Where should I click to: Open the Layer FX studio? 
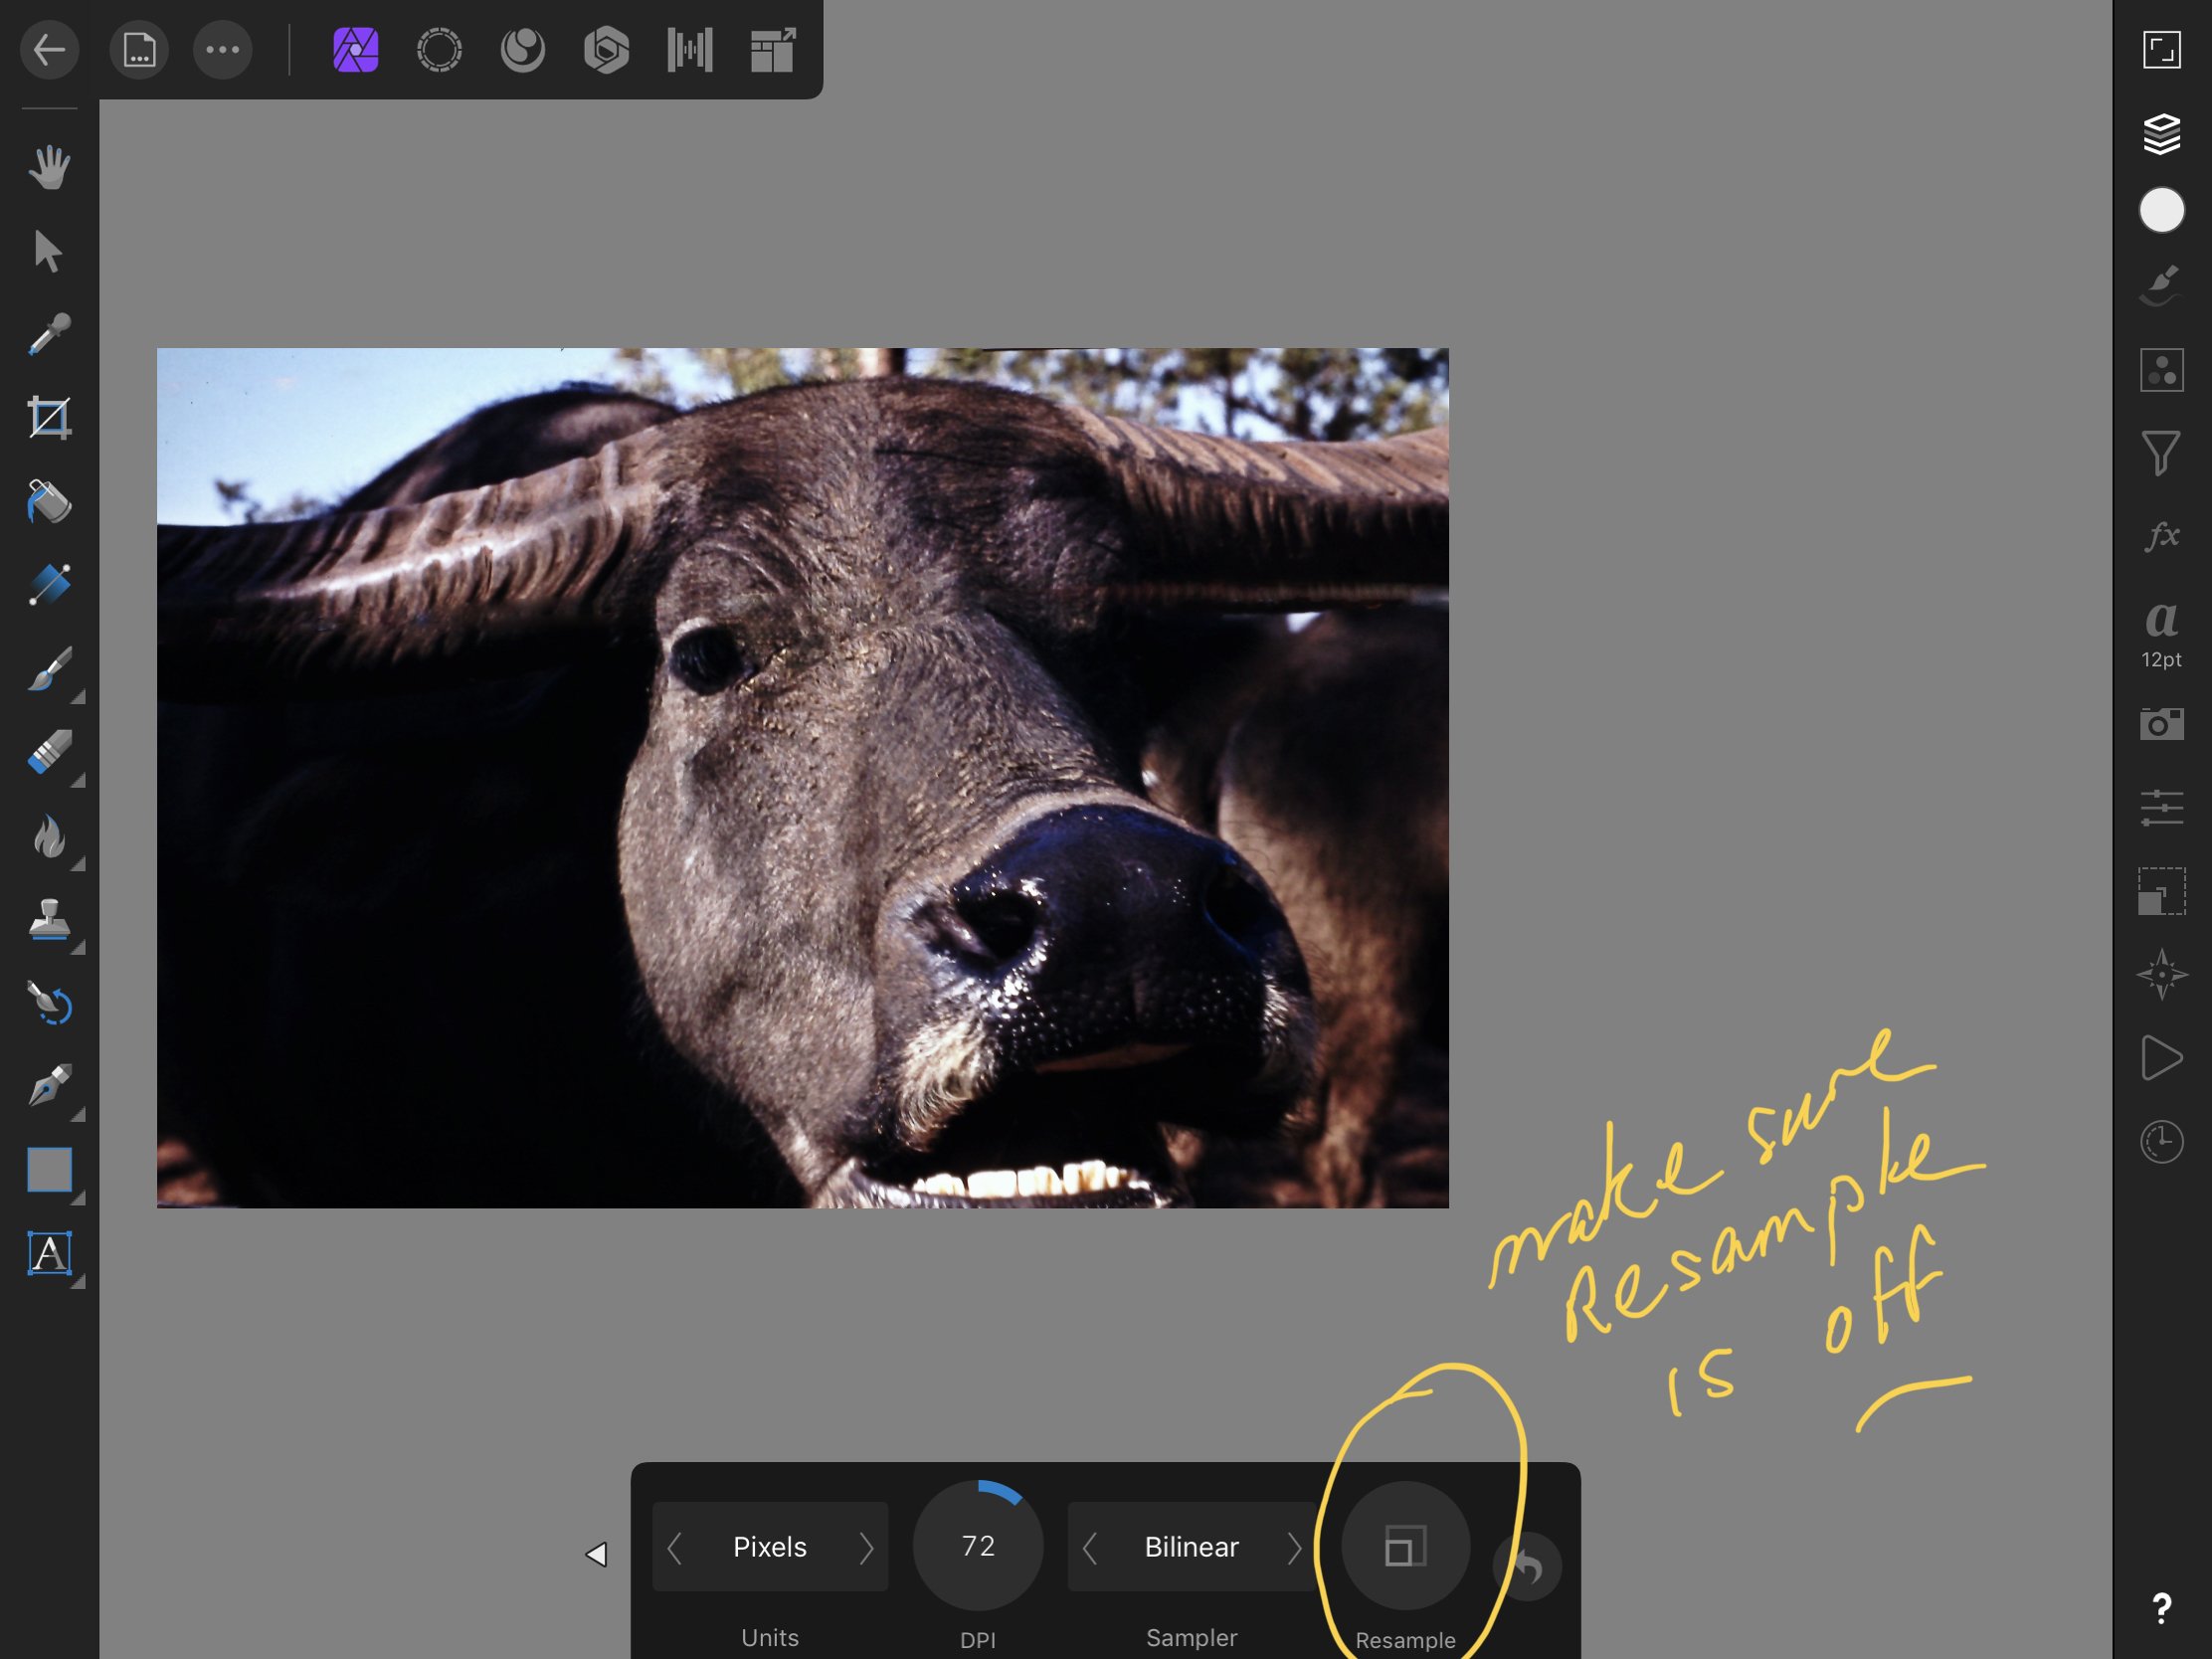pyautogui.click(x=2161, y=536)
